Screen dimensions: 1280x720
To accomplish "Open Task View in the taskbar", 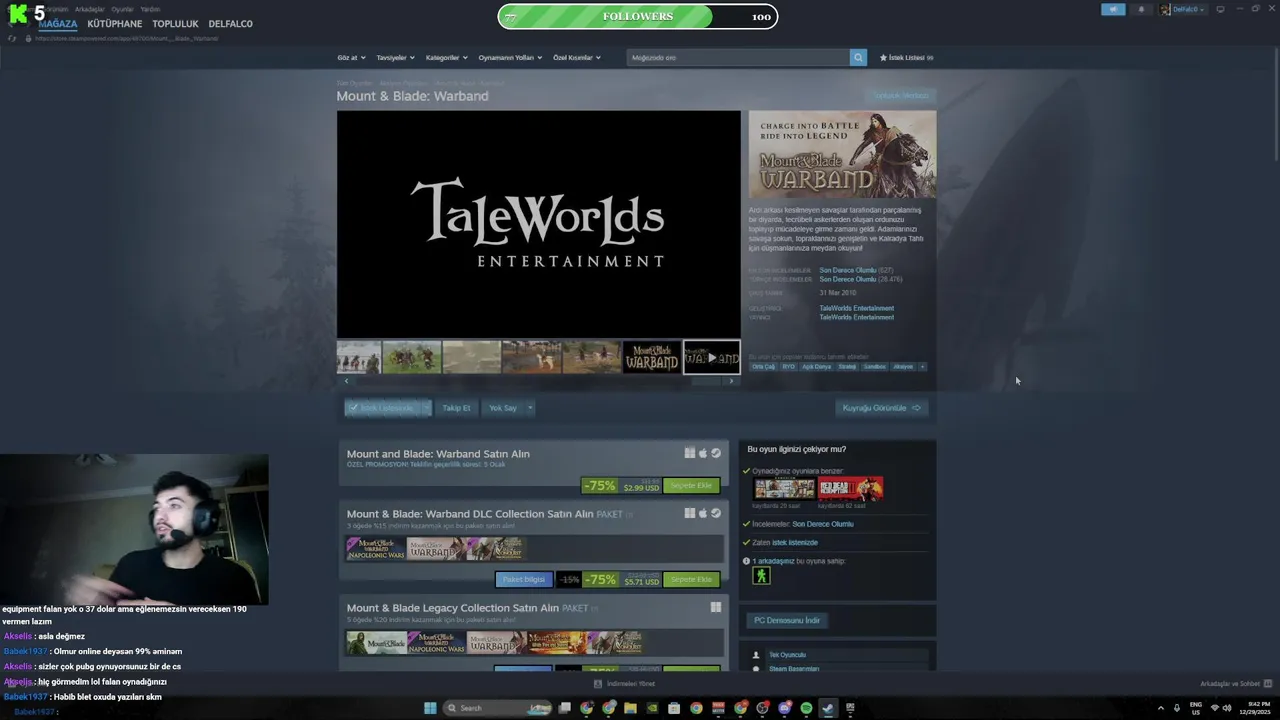I will (565, 708).
